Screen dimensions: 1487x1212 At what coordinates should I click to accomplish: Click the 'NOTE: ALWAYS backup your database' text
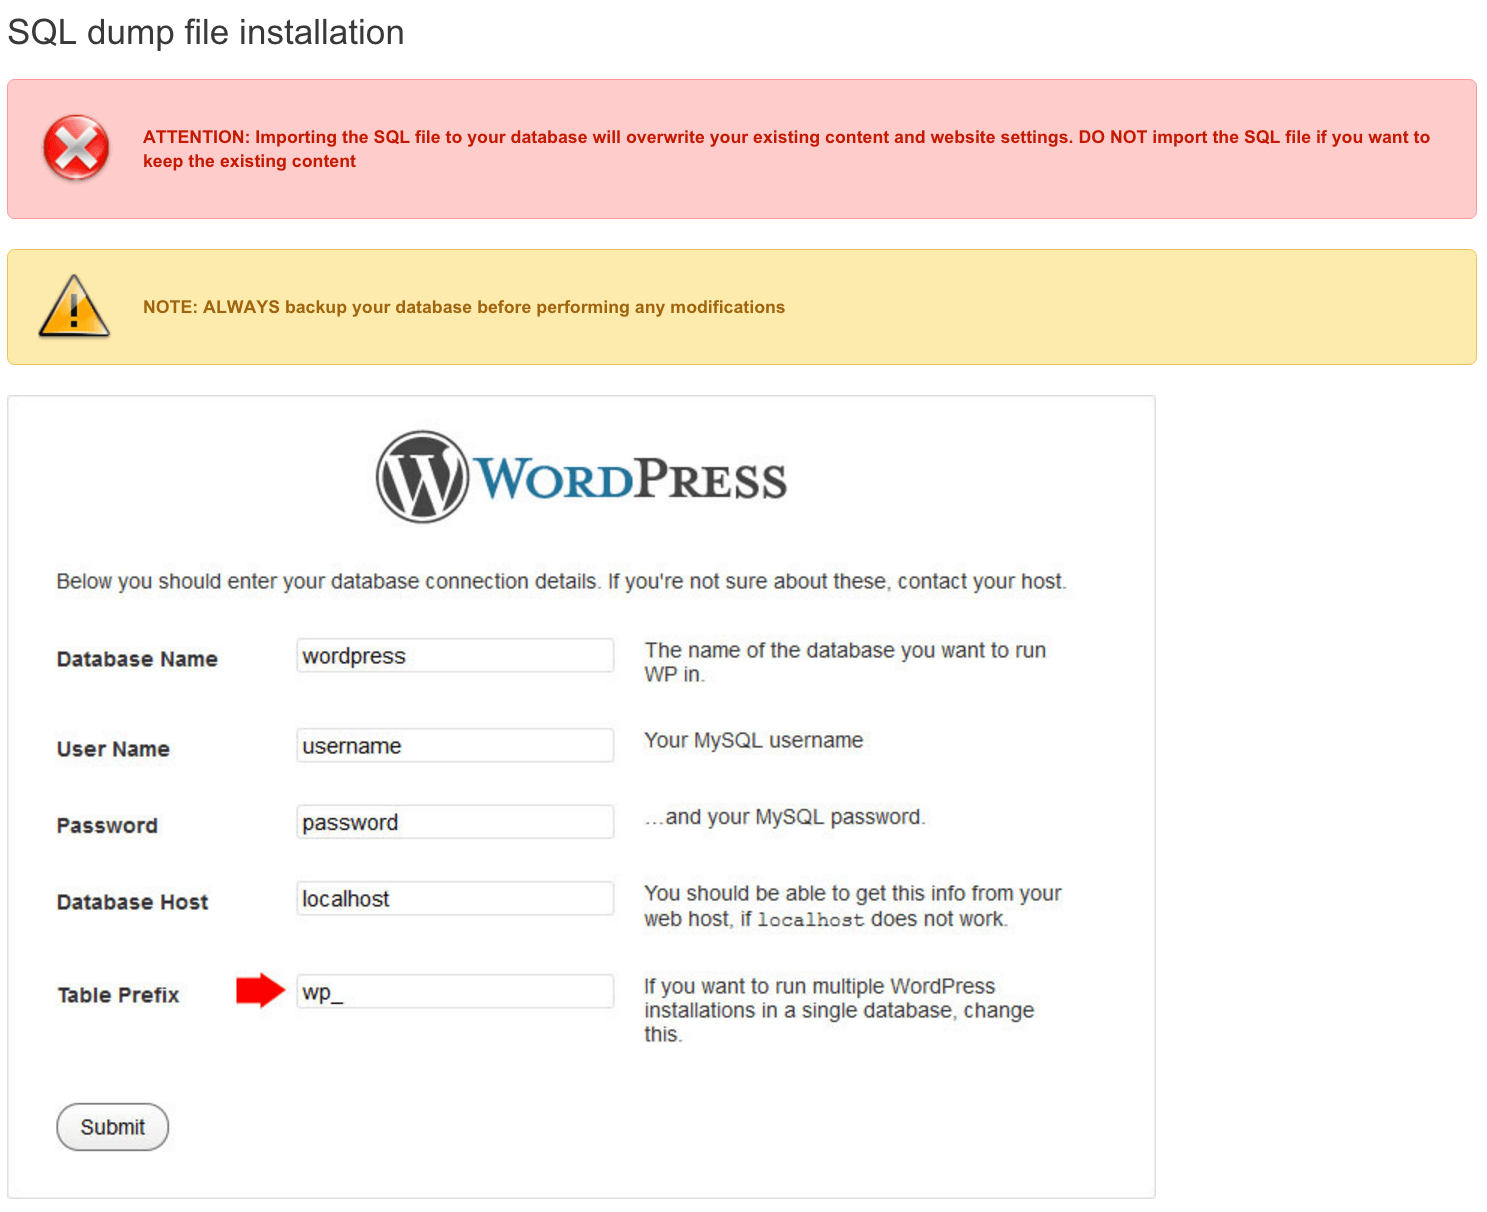(x=464, y=307)
